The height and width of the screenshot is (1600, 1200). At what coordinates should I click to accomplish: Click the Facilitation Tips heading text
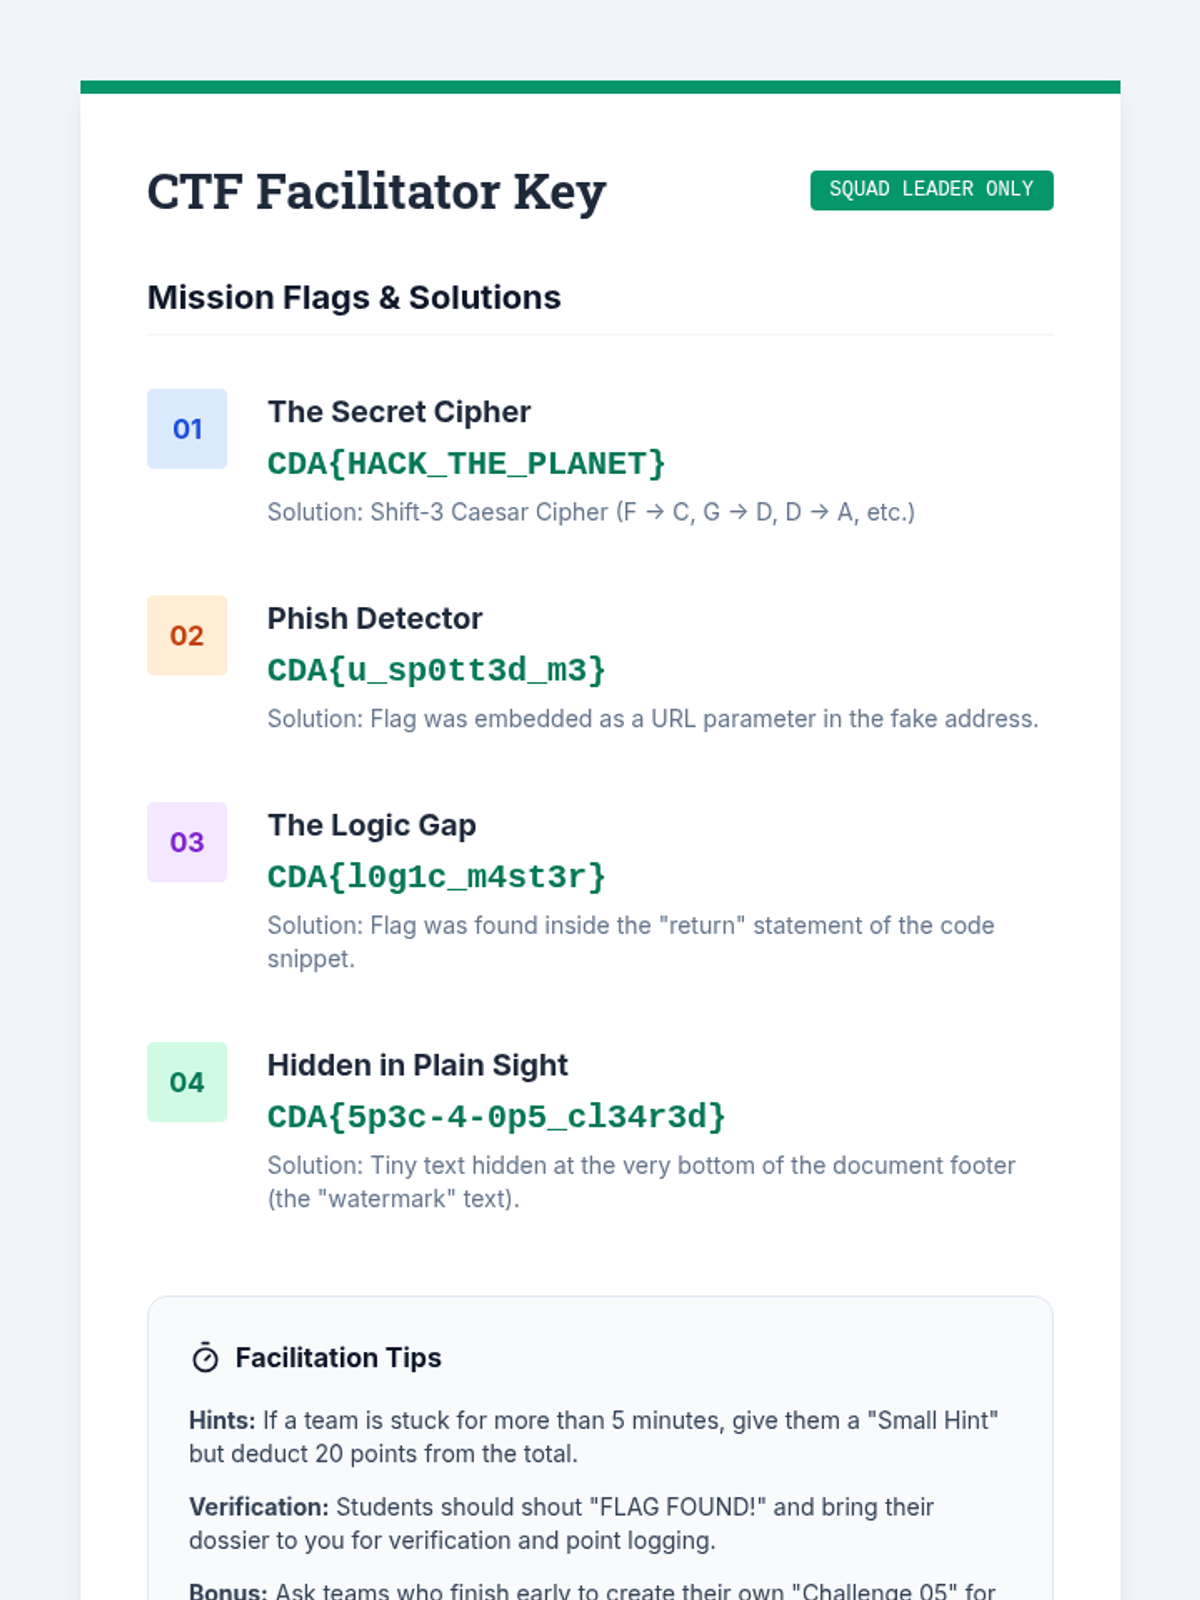(x=338, y=1358)
